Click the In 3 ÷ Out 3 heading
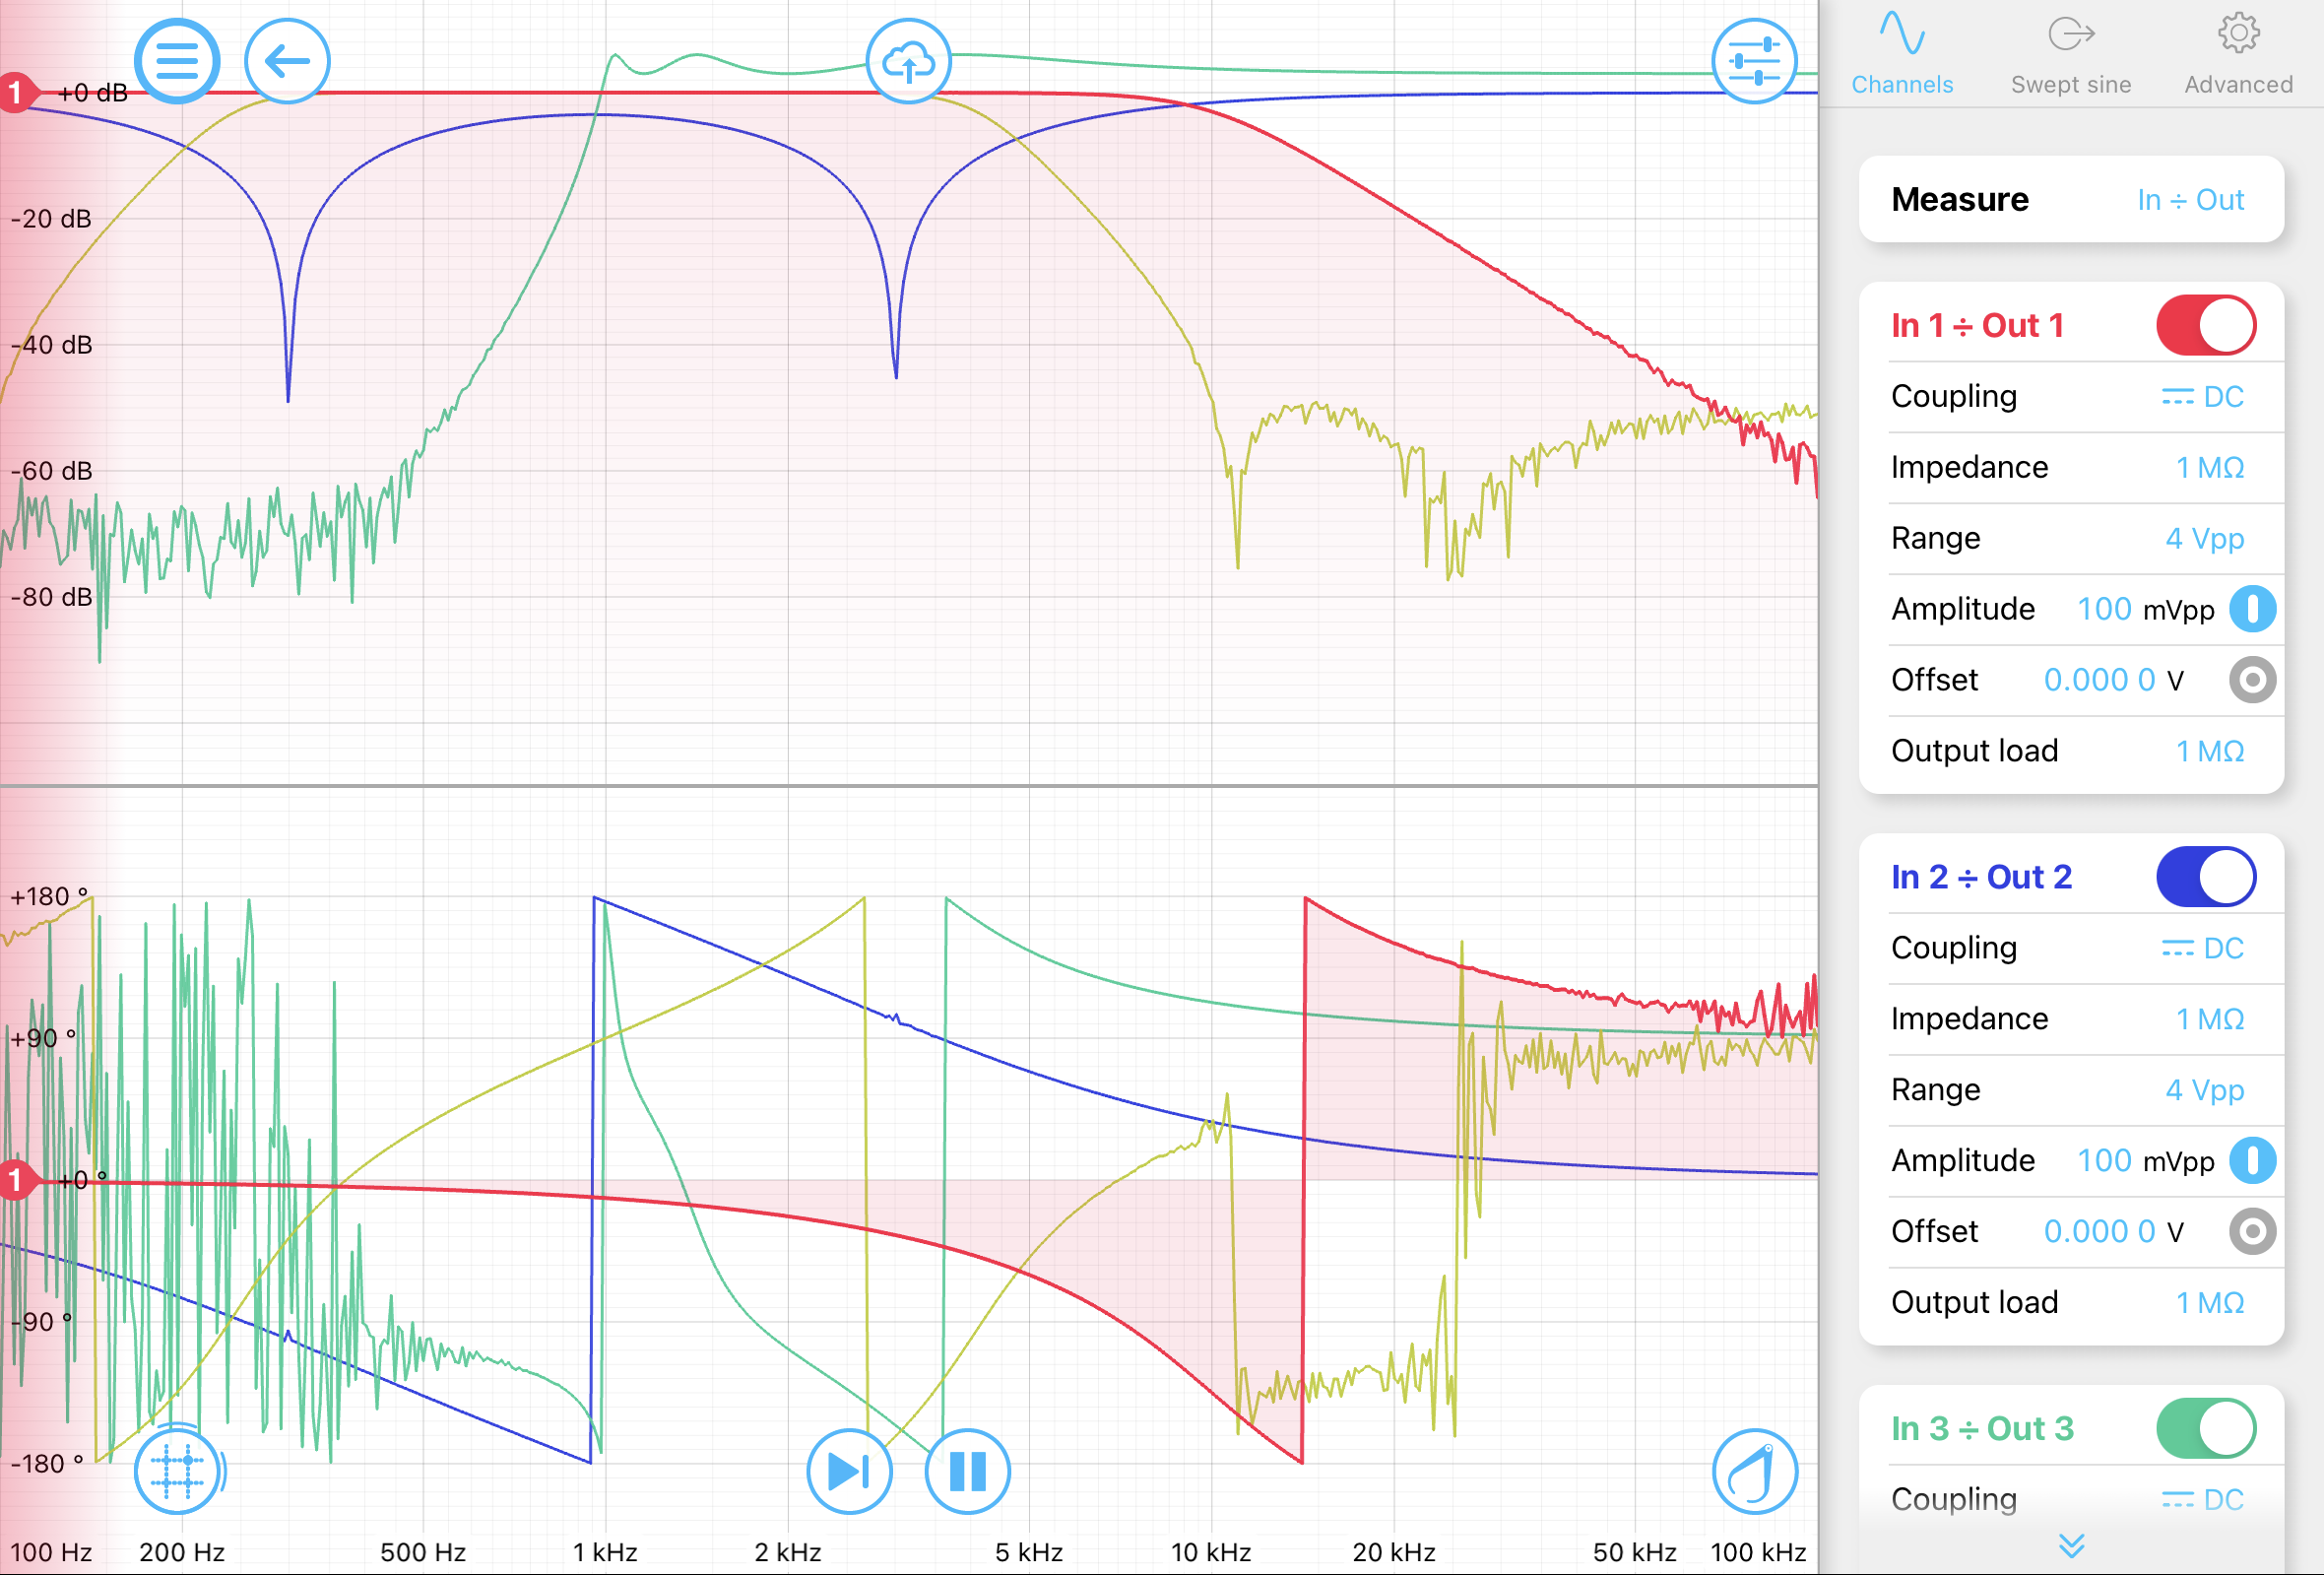 (x=1982, y=1428)
